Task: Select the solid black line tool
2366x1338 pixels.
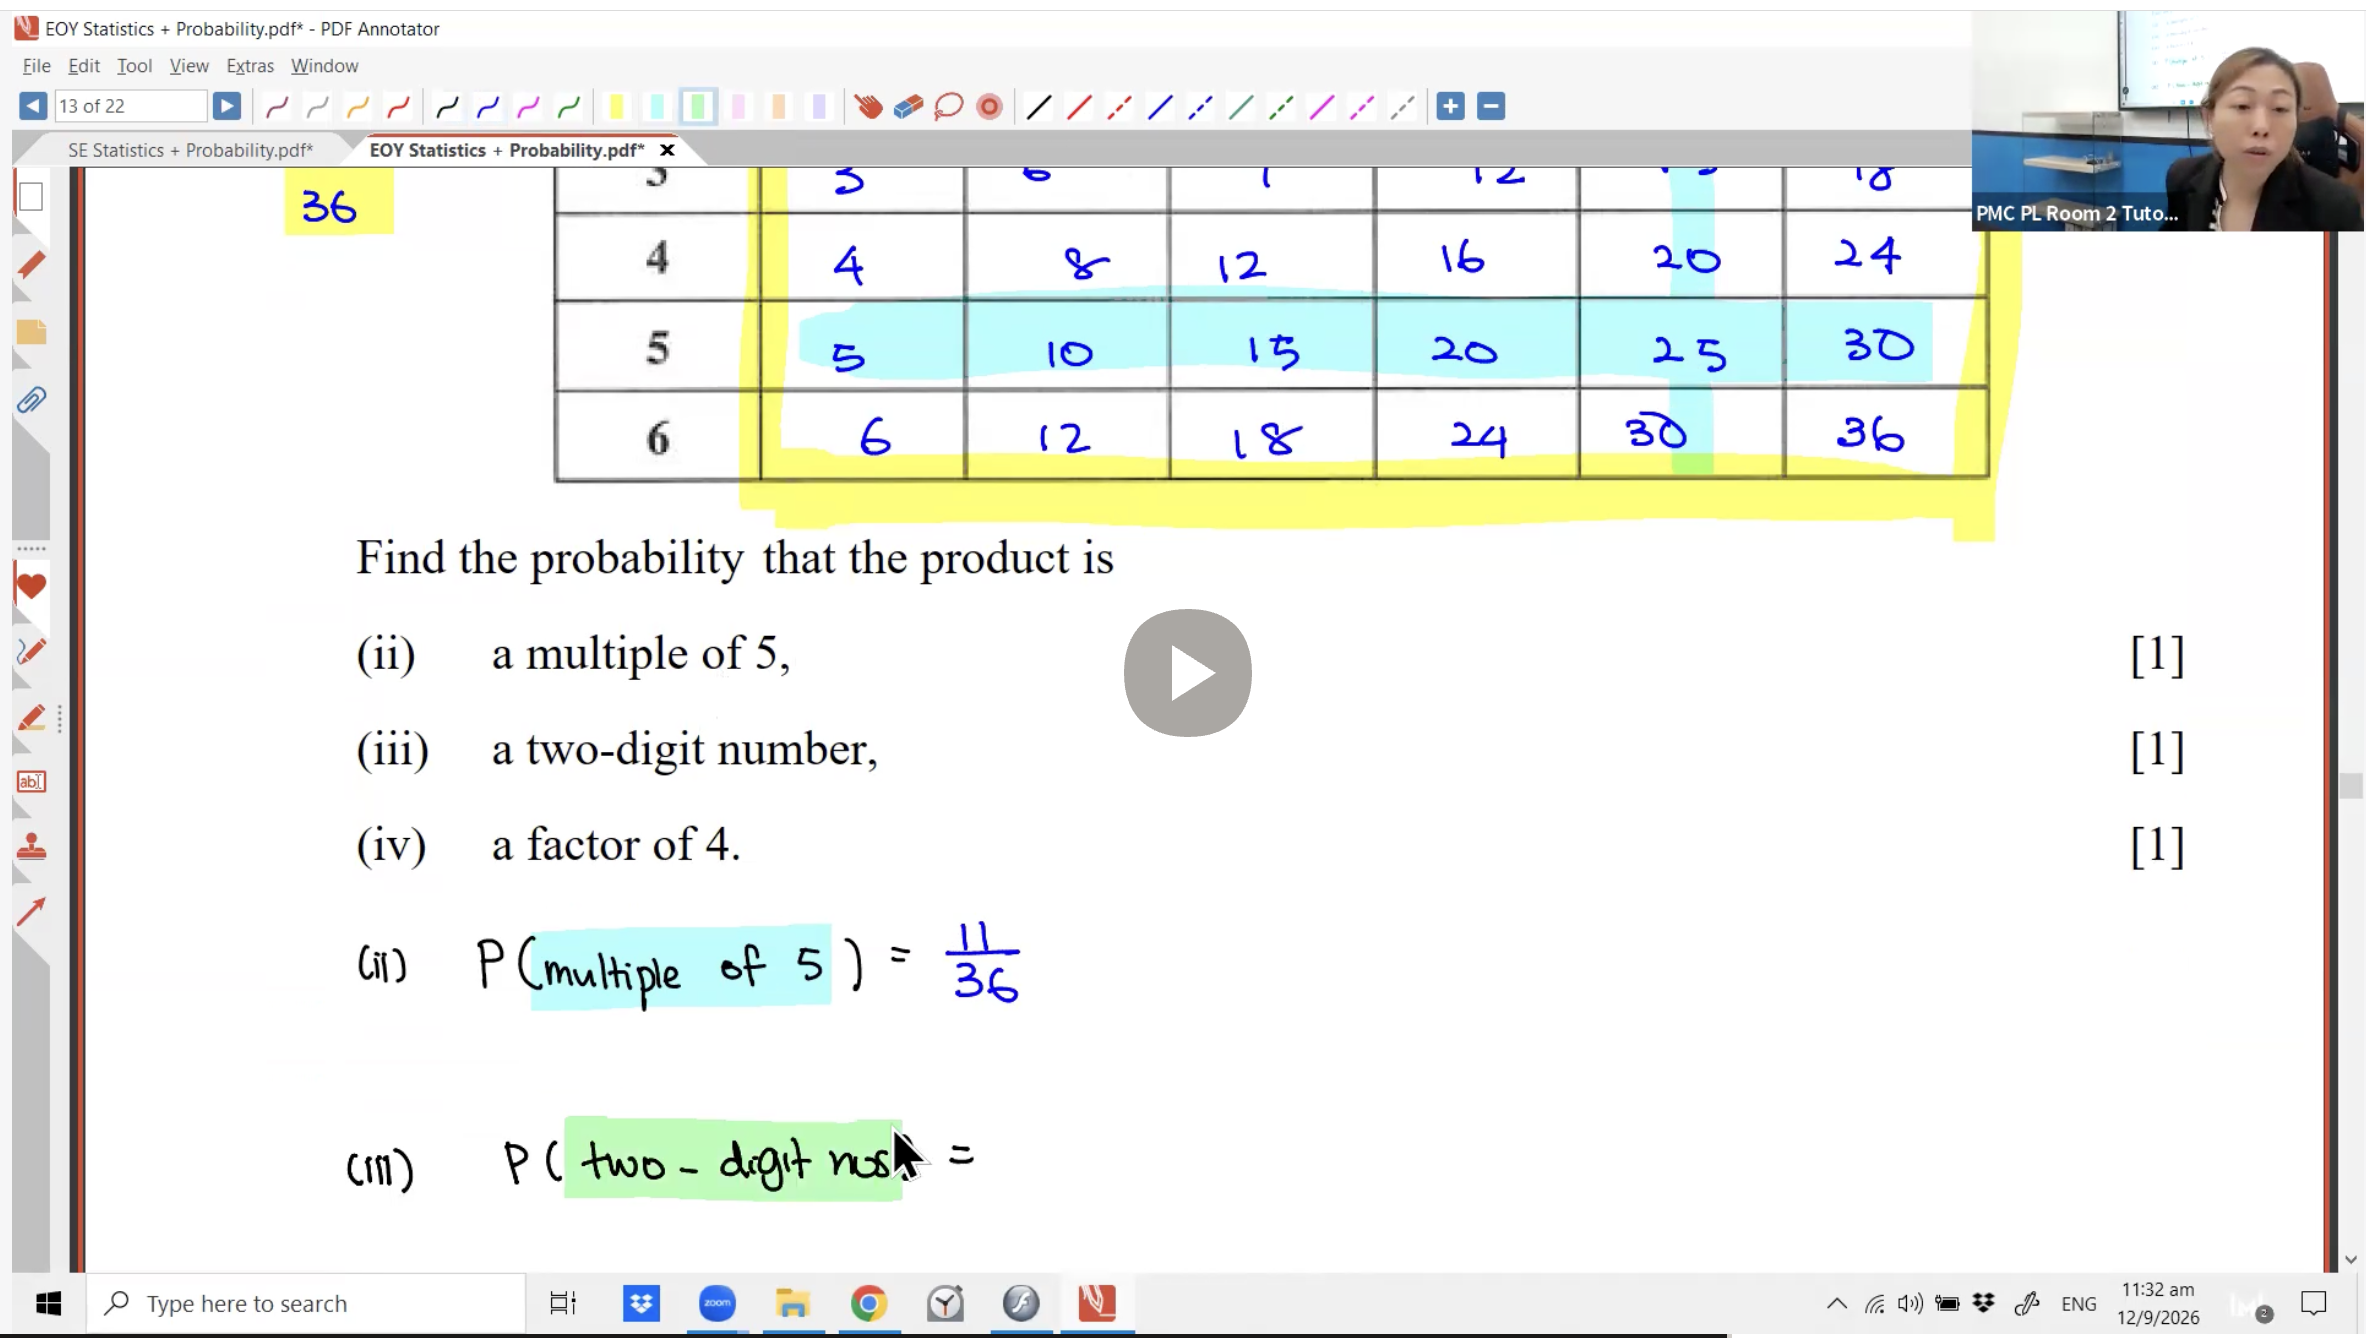Action: point(1039,106)
